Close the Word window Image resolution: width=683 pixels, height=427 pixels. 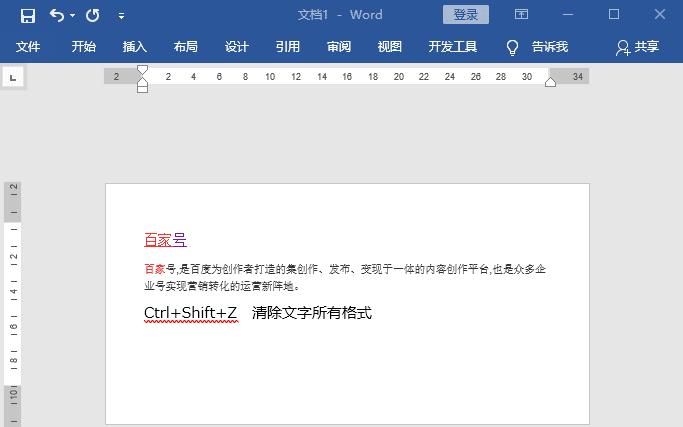pos(659,15)
